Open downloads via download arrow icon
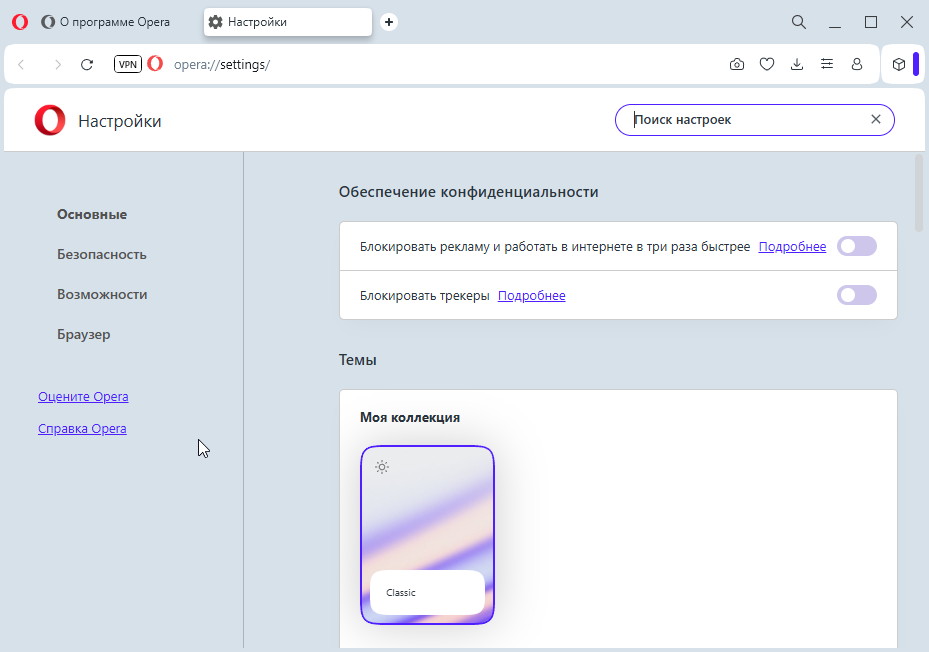929x652 pixels. pyautogui.click(x=797, y=64)
